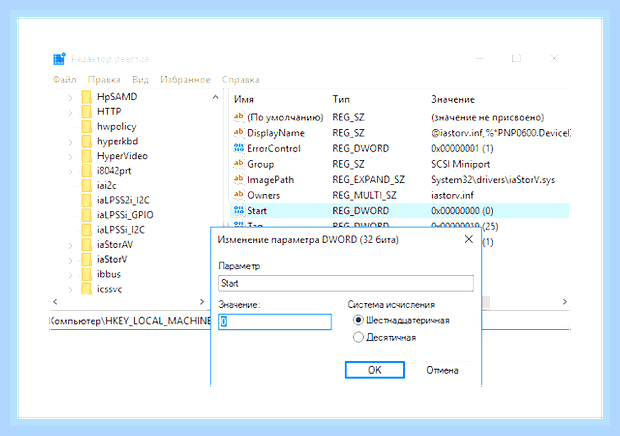Click the tree pane scroll-up arrow
The width and height of the screenshot is (620, 436).
215,97
